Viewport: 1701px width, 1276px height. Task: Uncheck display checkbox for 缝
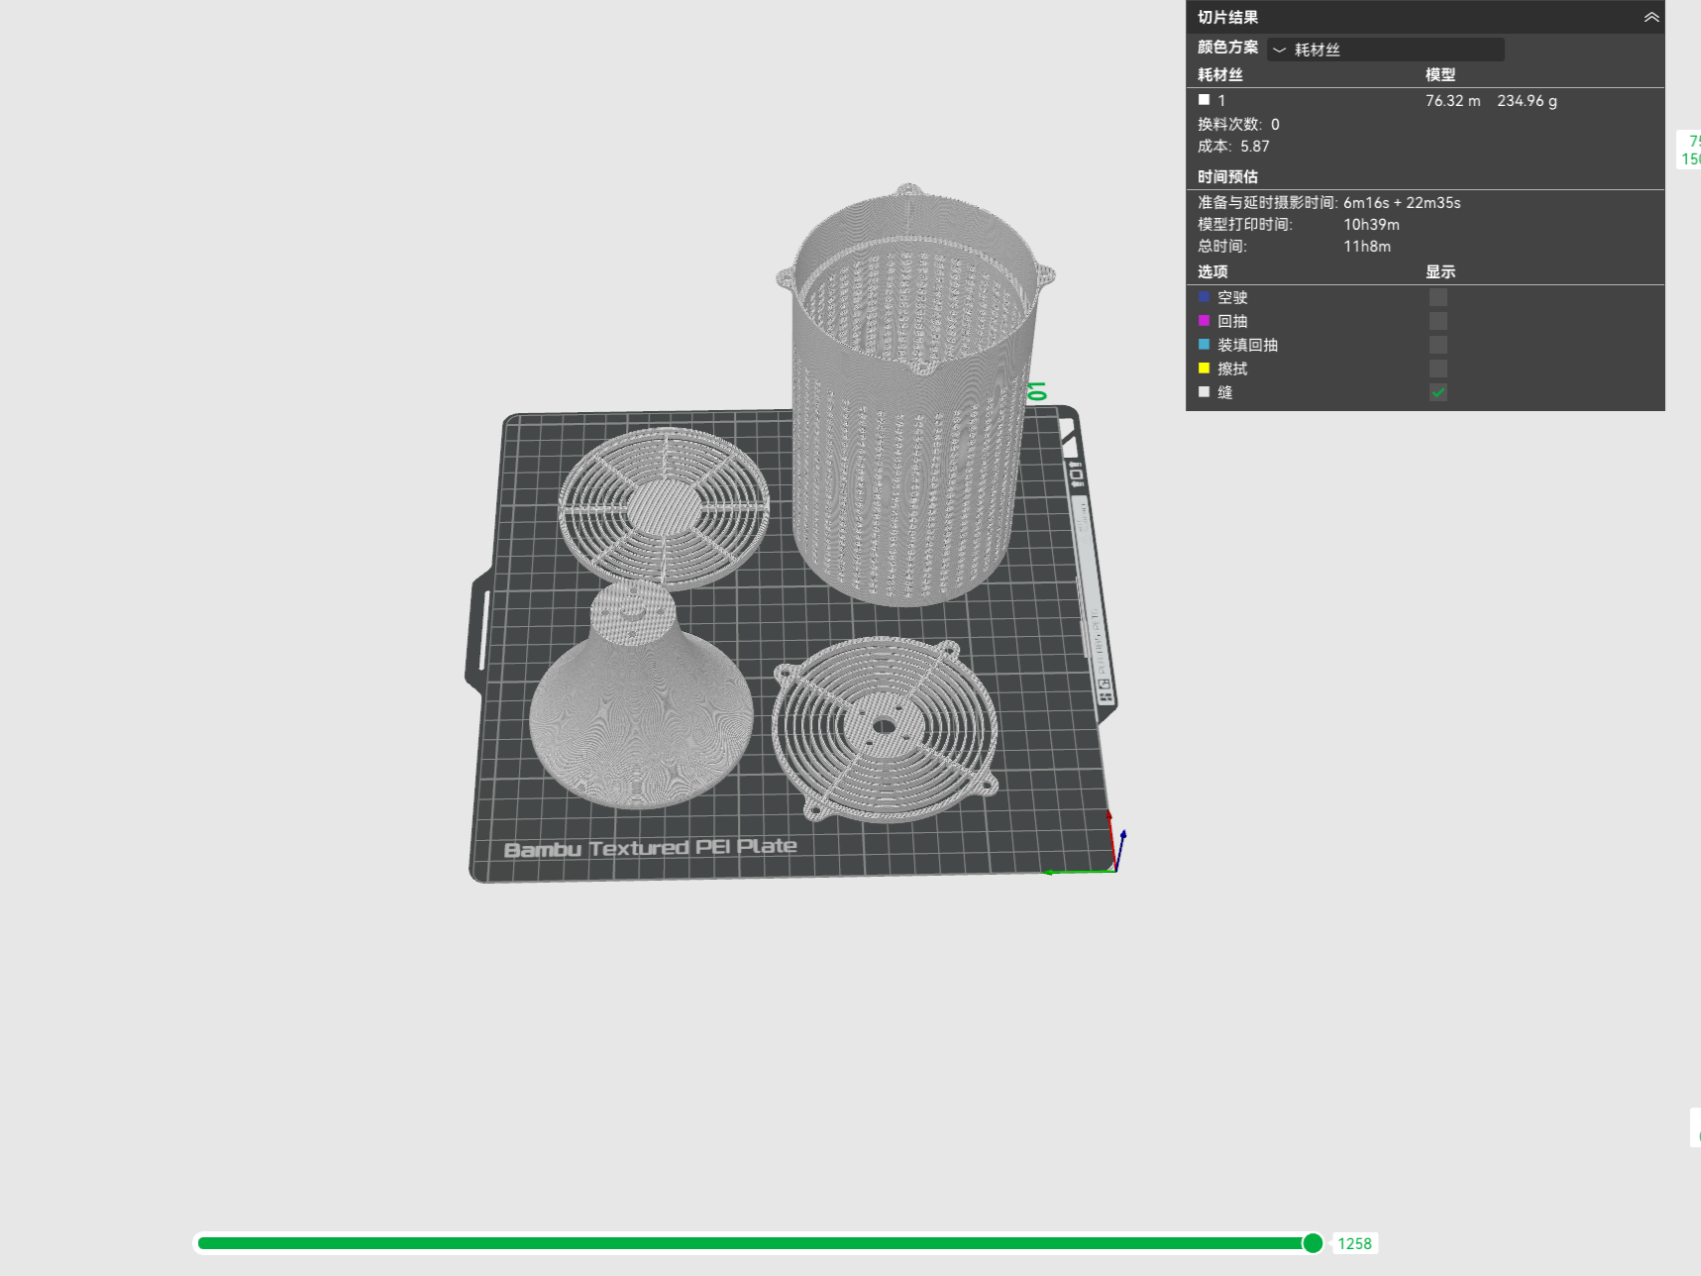pos(1438,393)
